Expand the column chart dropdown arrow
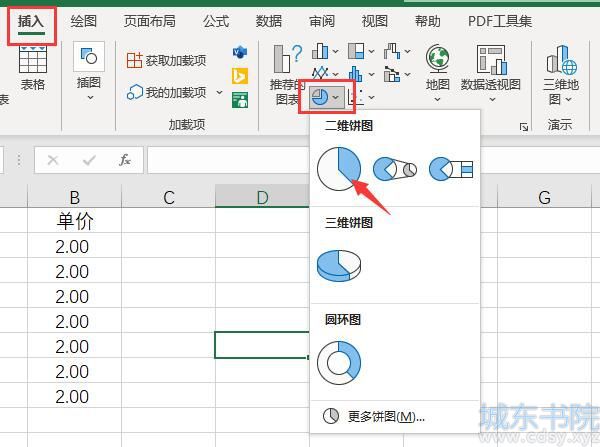 coord(336,51)
